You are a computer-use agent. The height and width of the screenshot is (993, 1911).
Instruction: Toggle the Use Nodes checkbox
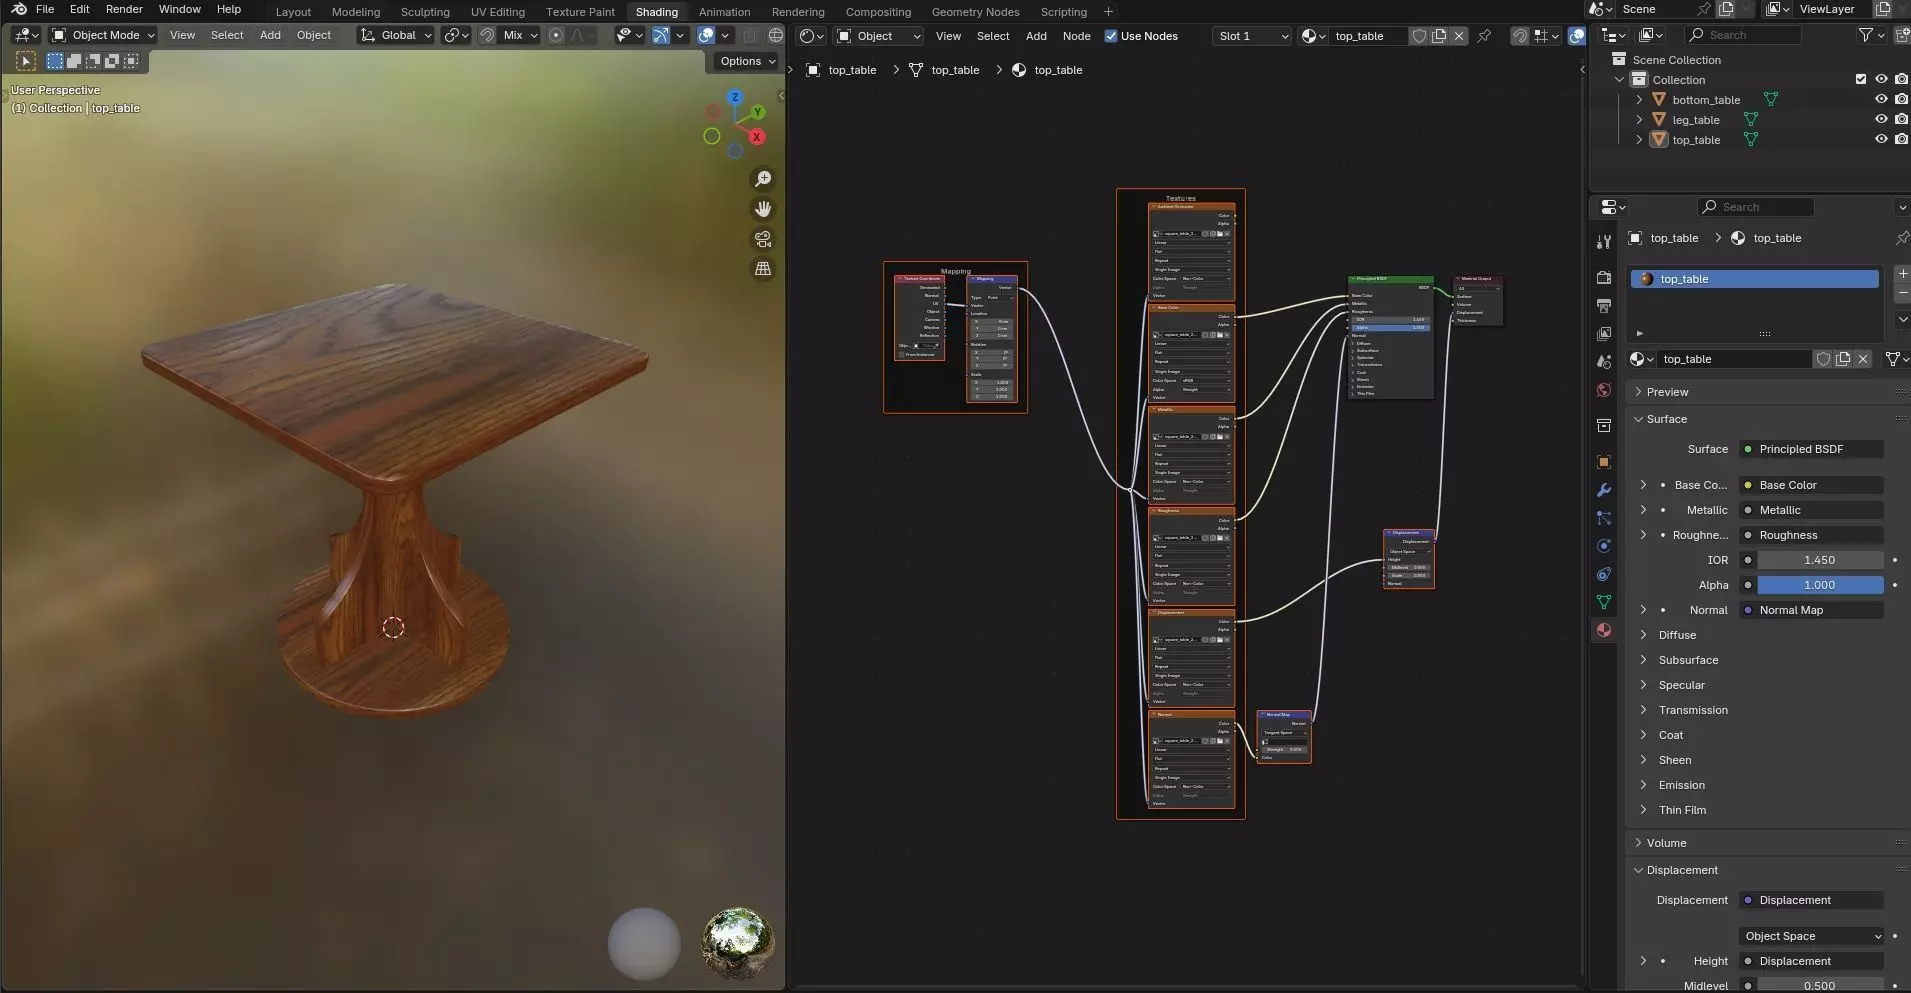(1110, 36)
